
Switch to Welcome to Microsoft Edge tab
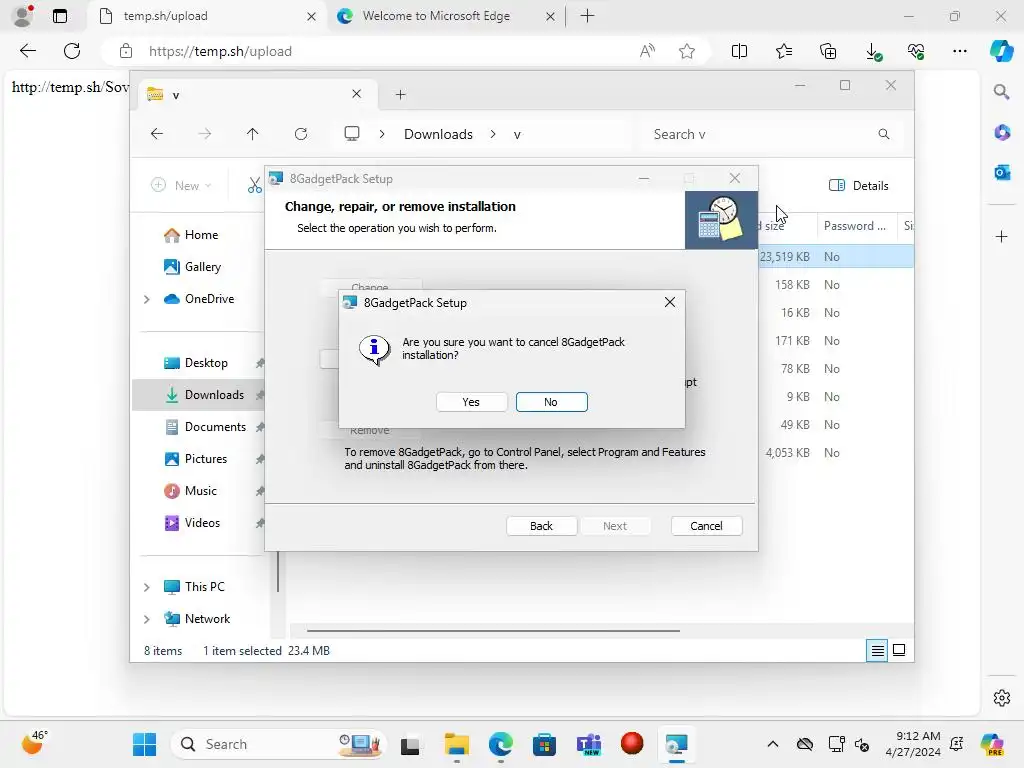pyautogui.click(x=445, y=16)
